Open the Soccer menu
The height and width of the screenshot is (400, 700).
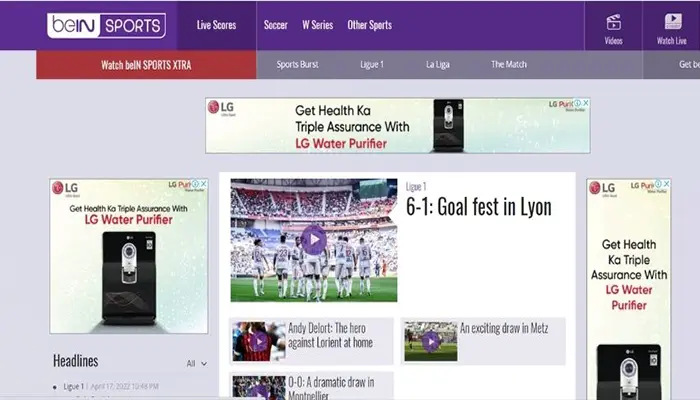[275, 25]
